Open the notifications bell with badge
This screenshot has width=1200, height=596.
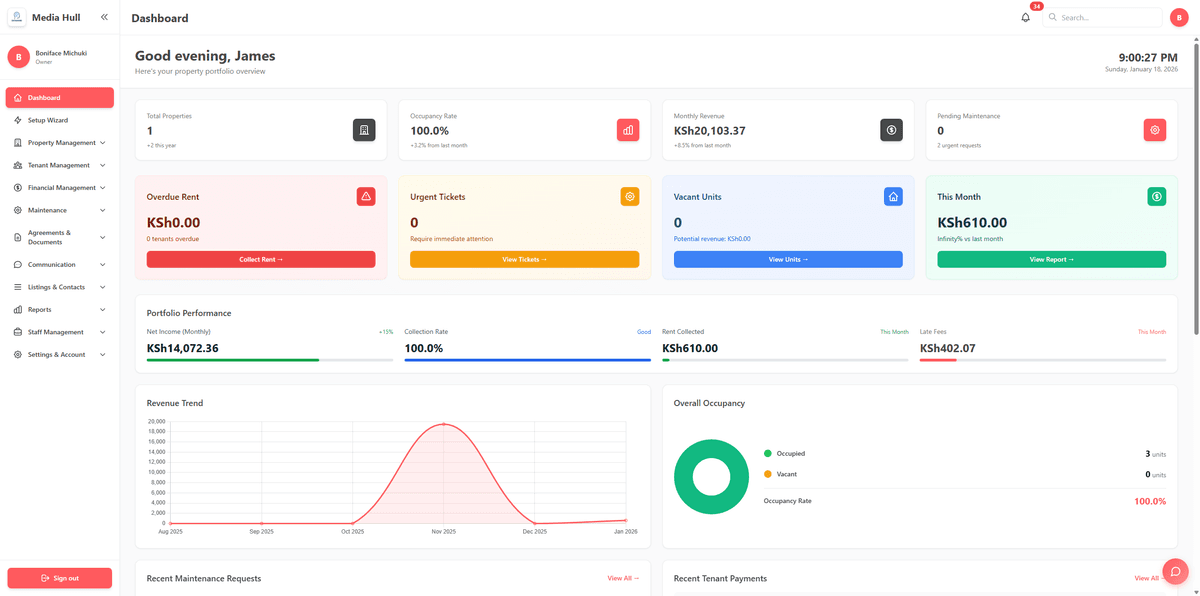(x=1024, y=16)
